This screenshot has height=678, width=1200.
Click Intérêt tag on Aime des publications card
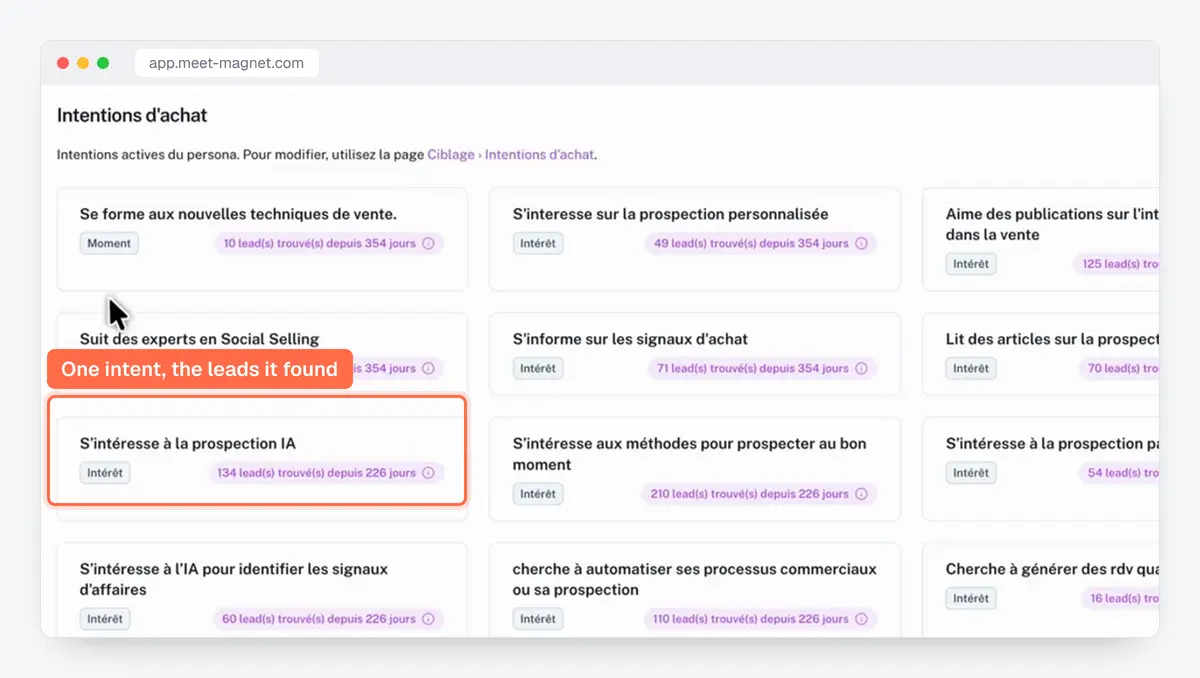pos(971,264)
